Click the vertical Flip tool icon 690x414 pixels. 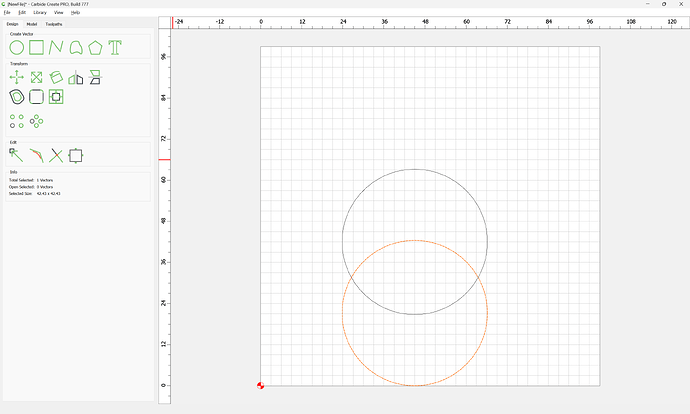(95, 77)
